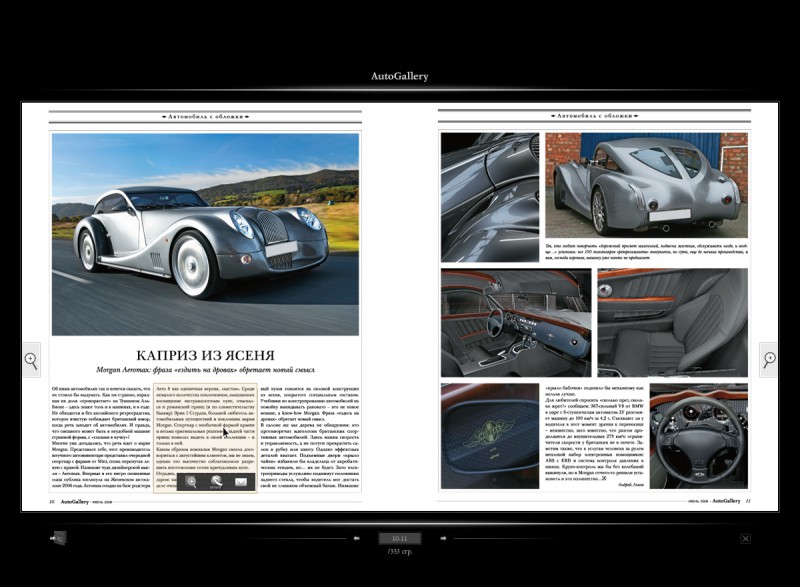
Task: Click the page slider line right of the arrows
Action: [505, 538]
